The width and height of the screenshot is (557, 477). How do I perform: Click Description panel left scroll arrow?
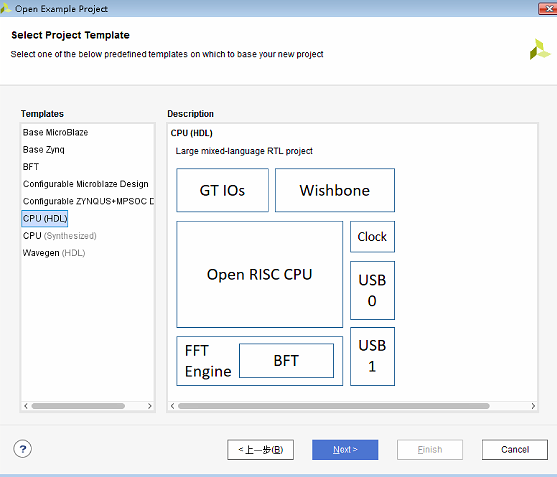[172, 406]
